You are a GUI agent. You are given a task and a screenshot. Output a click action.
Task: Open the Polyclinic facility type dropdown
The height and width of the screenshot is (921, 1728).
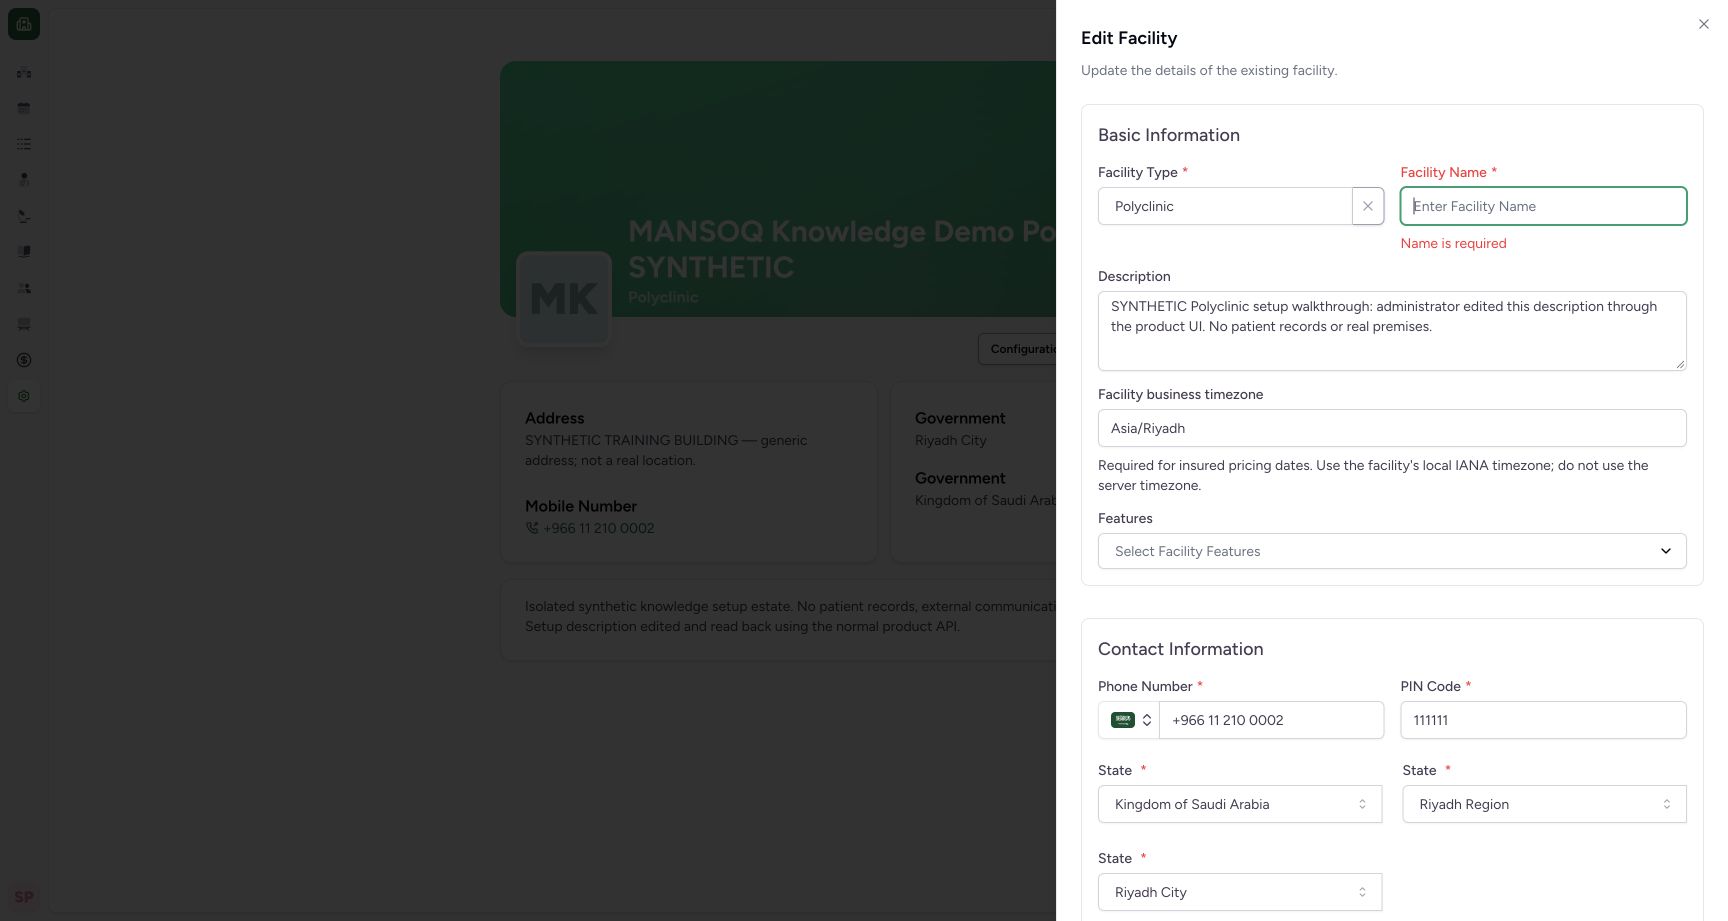(1225, 206)
